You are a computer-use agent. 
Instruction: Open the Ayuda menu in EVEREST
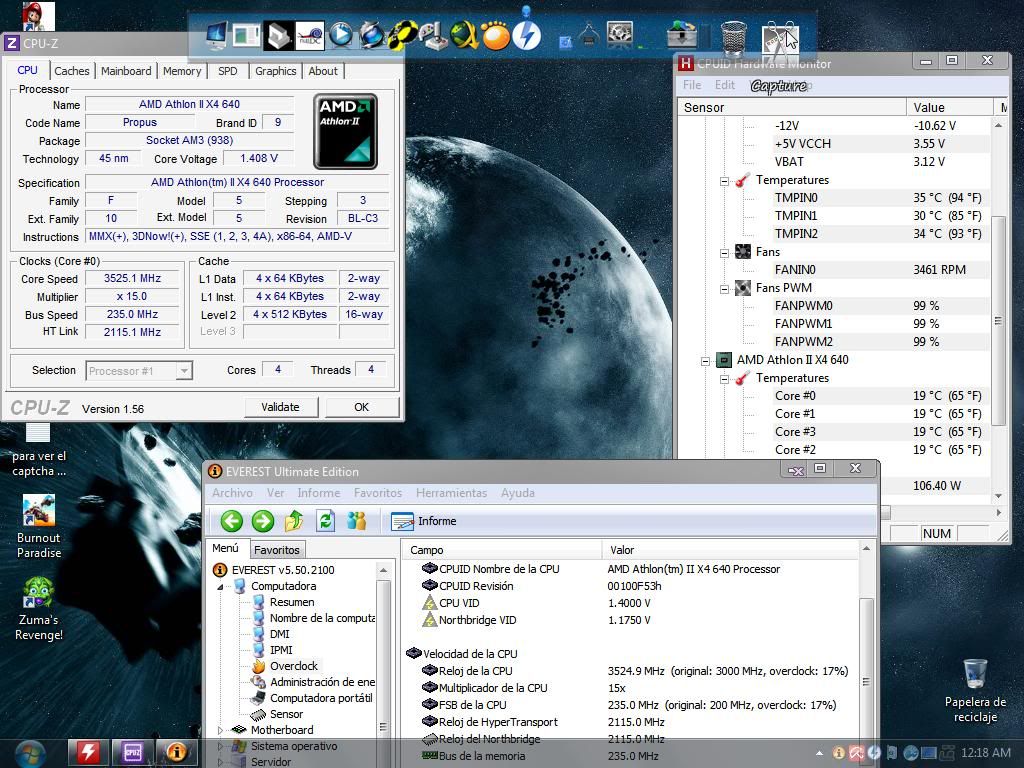(518, 493)
